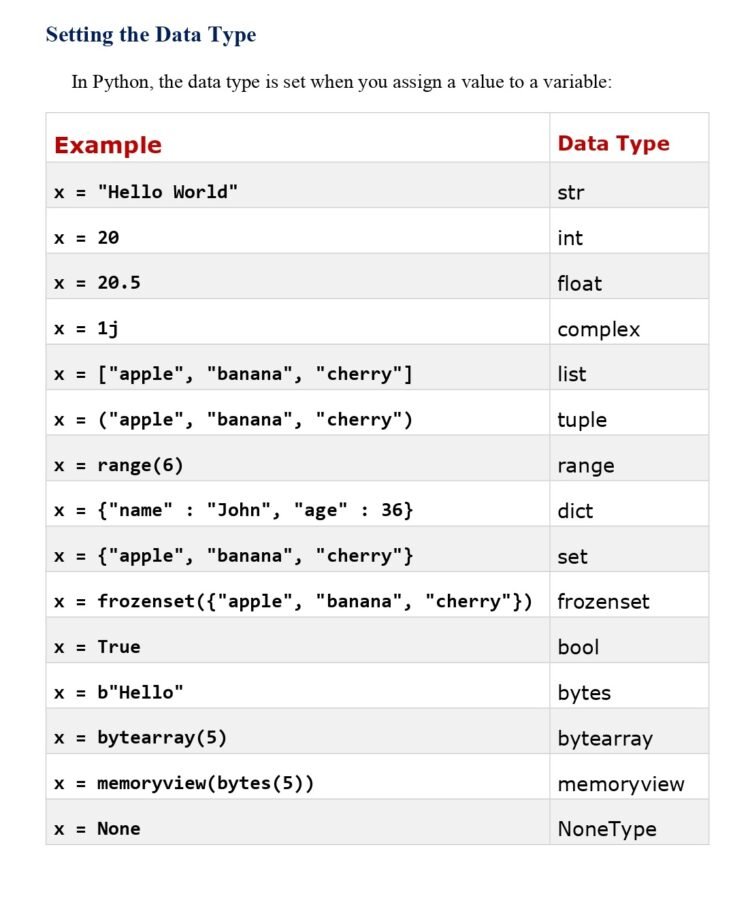The height and width of the screenshot is (911, 750).
Task: Click the 'Data Type' column header
Action: point(613,144)
